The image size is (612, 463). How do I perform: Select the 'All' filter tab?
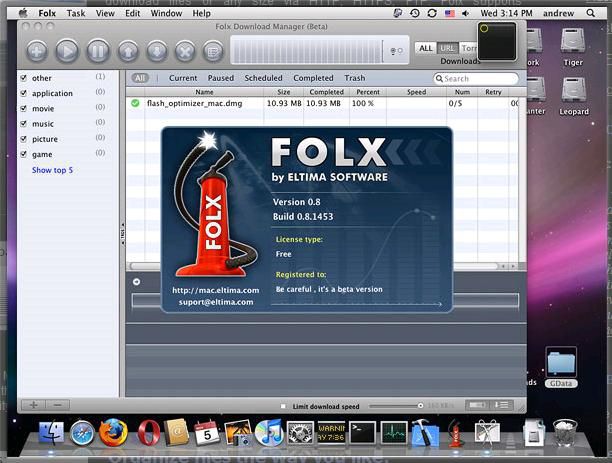point(140,78)
